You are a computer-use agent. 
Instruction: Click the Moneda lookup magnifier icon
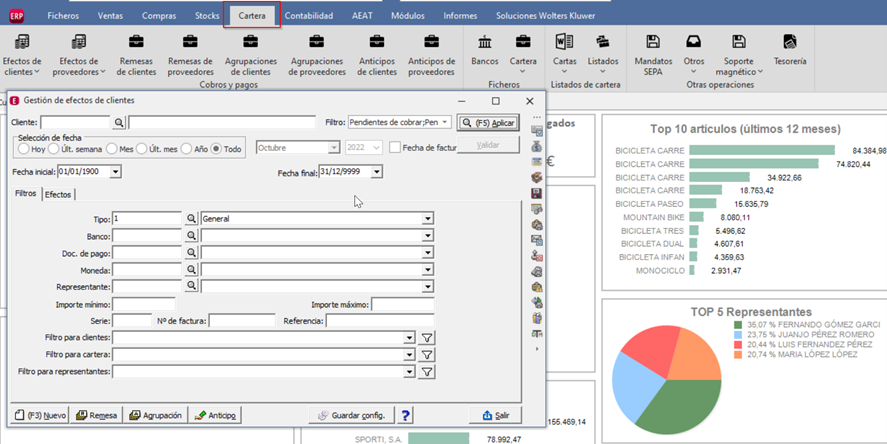pos(191,270)
